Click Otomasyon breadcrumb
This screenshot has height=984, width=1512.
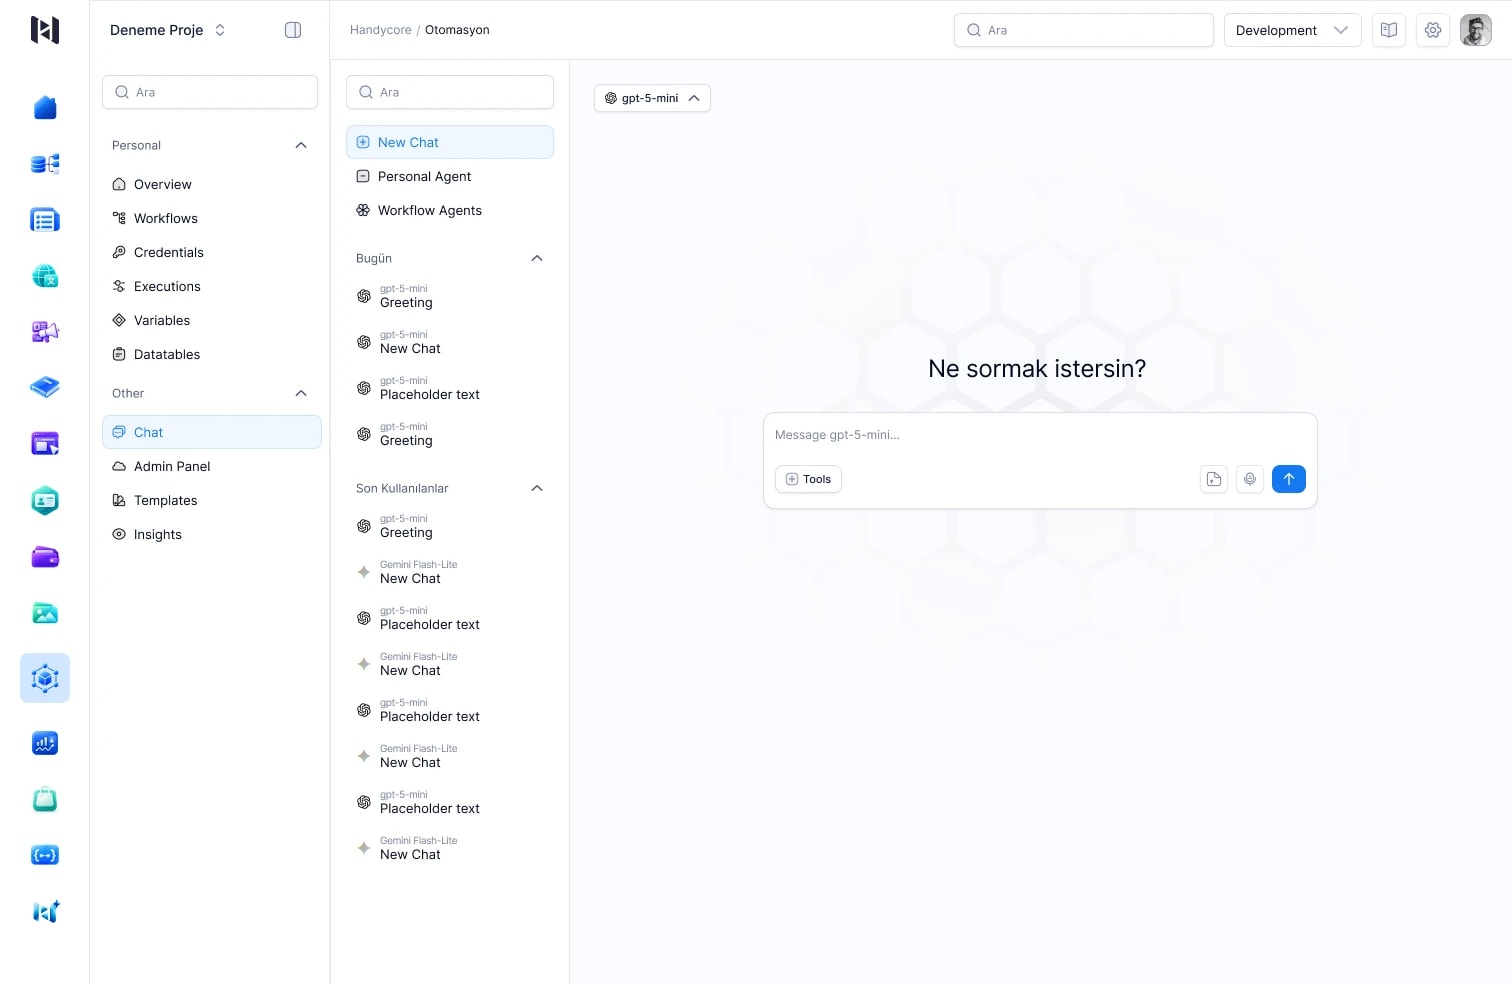pos(457,30)
